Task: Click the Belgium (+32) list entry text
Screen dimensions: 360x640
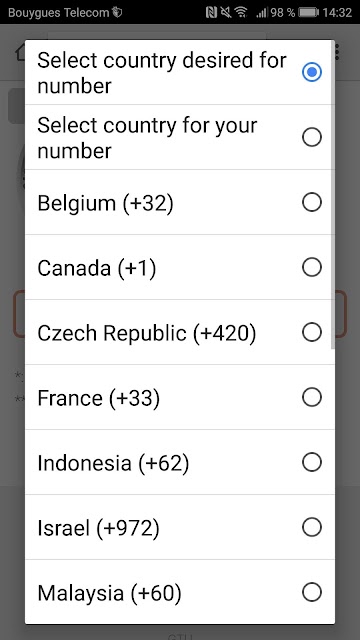Action: (105, 203)
